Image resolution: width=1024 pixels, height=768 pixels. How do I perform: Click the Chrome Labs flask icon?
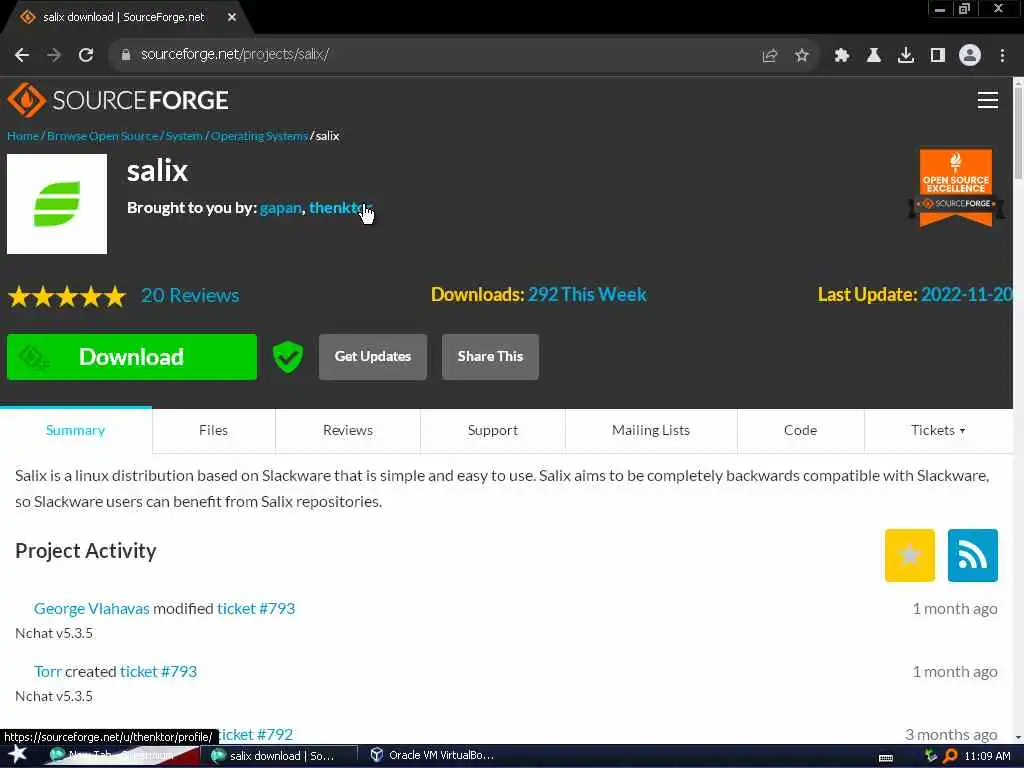(874, 56)
